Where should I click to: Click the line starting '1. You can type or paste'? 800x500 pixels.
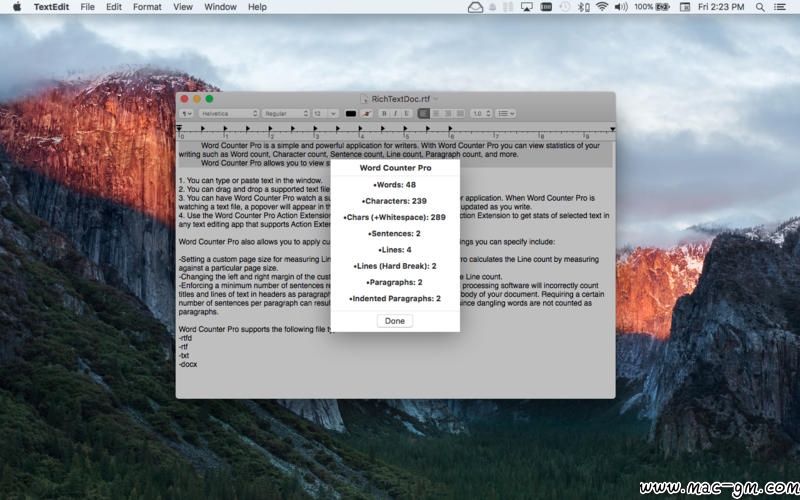(x=251, y=181)
